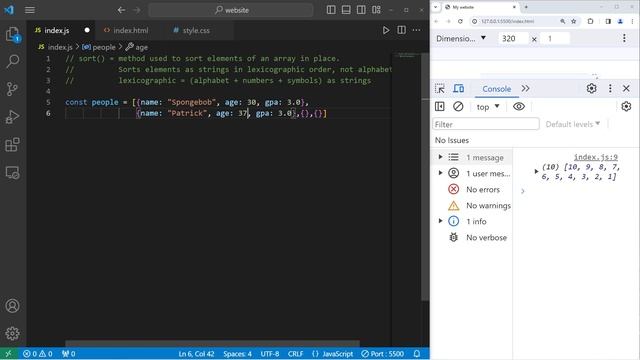640x360 pixels.
Task: Click the ports forwarded status item
Action: pyautogui.click(x=69, y=353)
